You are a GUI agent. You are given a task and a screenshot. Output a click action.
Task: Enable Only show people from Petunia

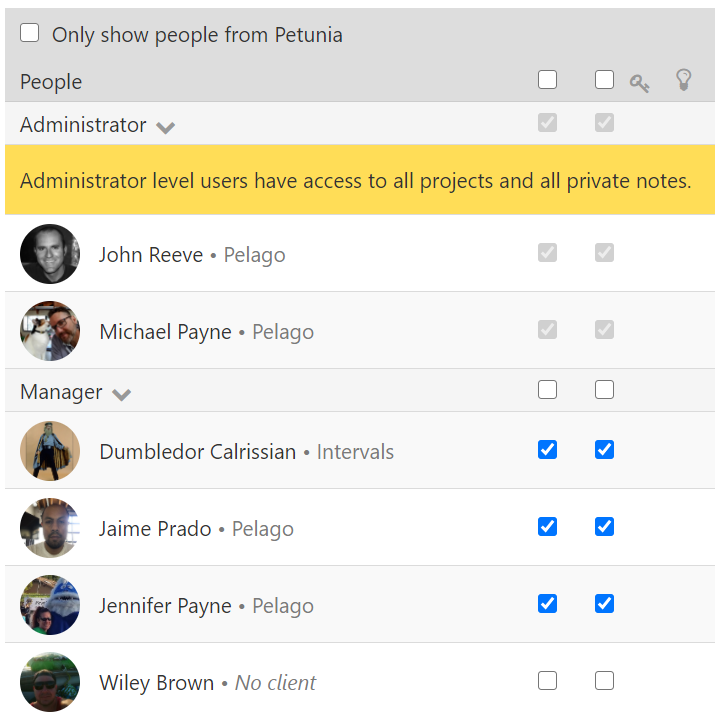pos(30,34)
